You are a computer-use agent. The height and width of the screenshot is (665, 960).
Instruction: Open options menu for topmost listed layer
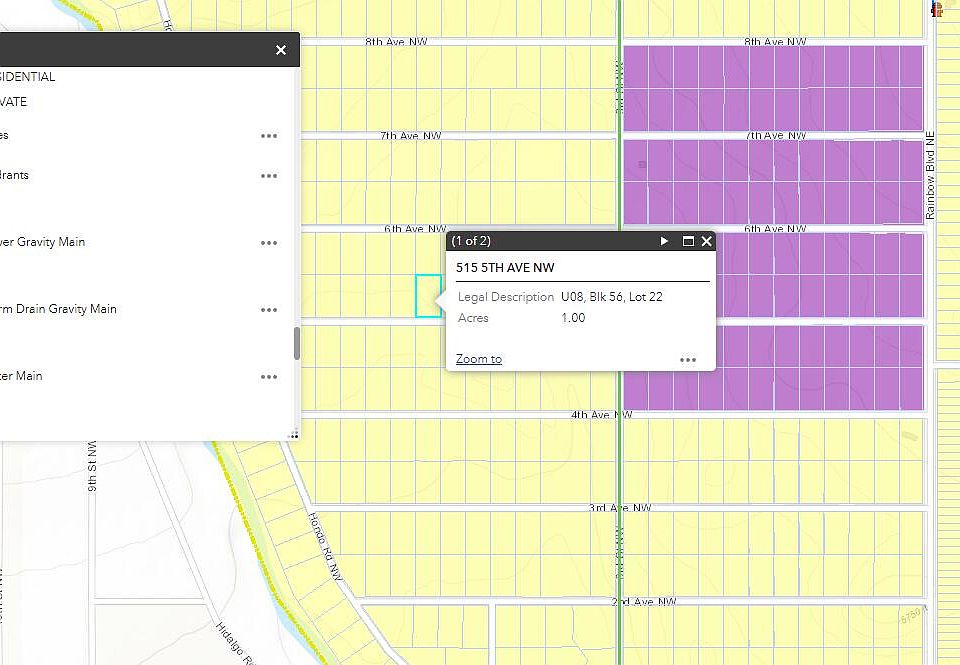pos(269,136)
